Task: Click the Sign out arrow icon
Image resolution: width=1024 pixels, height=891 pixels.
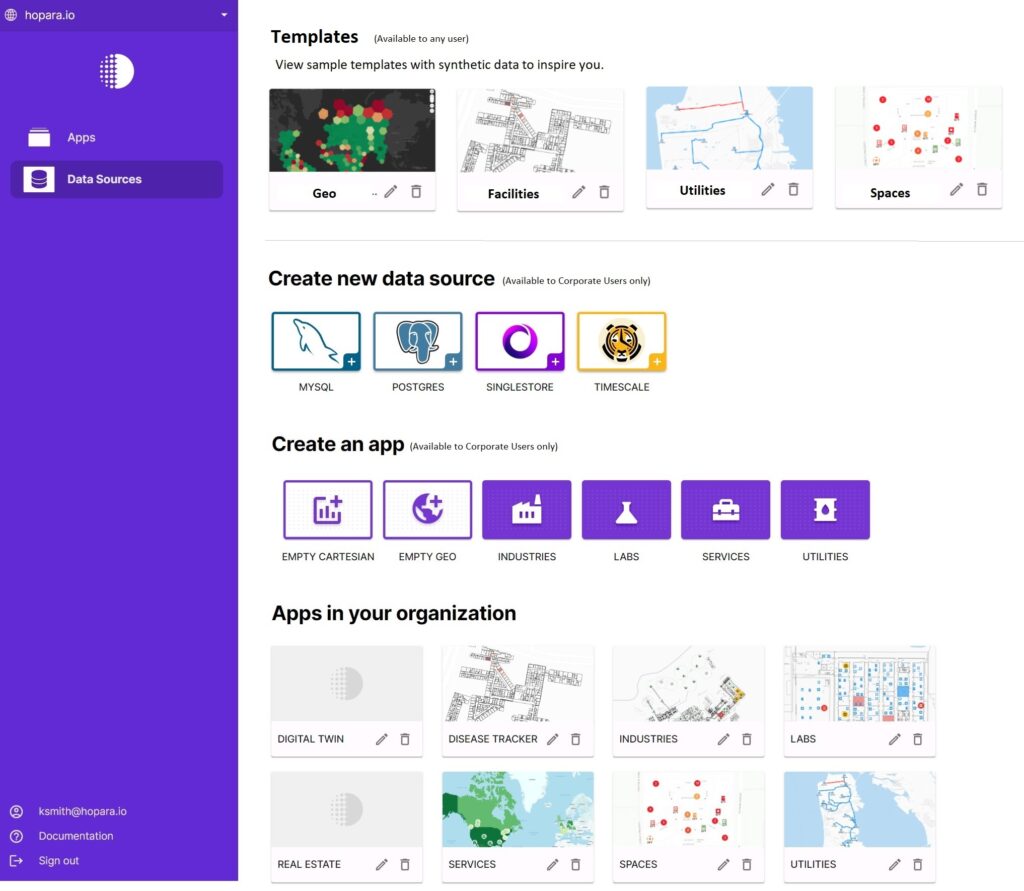Action: point(16,861)
